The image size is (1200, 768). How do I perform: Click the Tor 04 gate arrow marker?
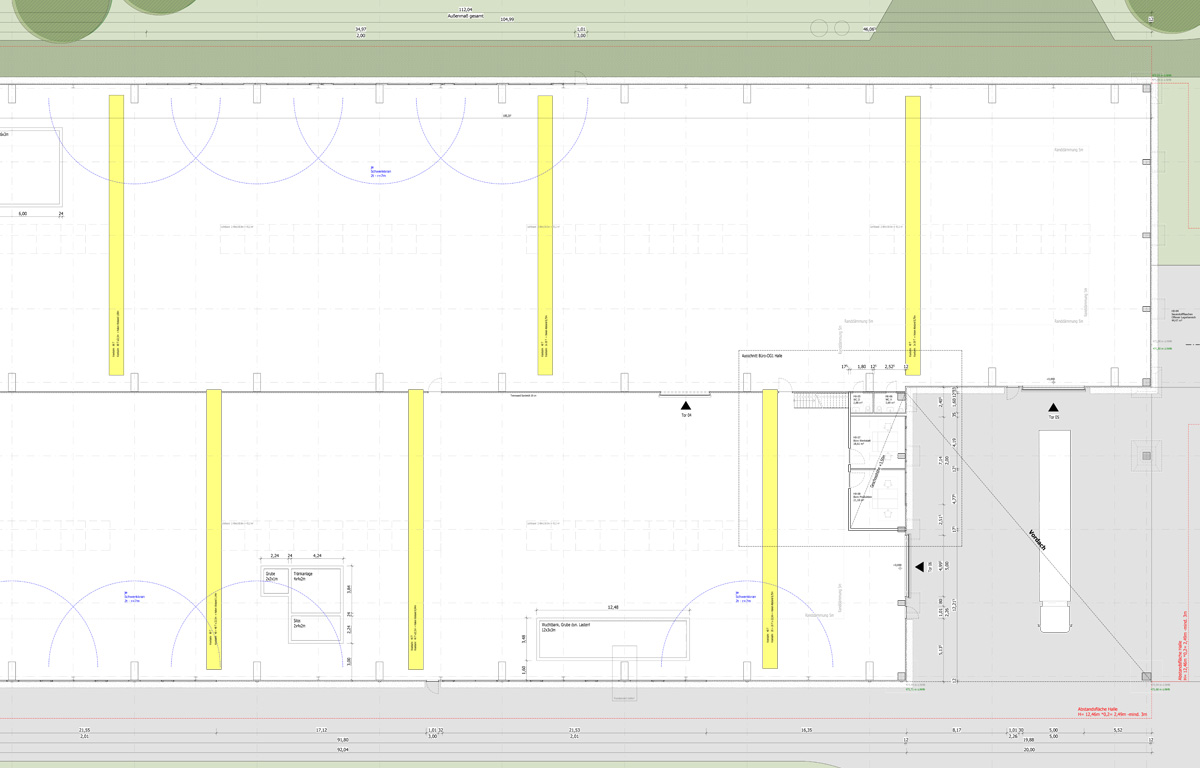coord(686,402)
